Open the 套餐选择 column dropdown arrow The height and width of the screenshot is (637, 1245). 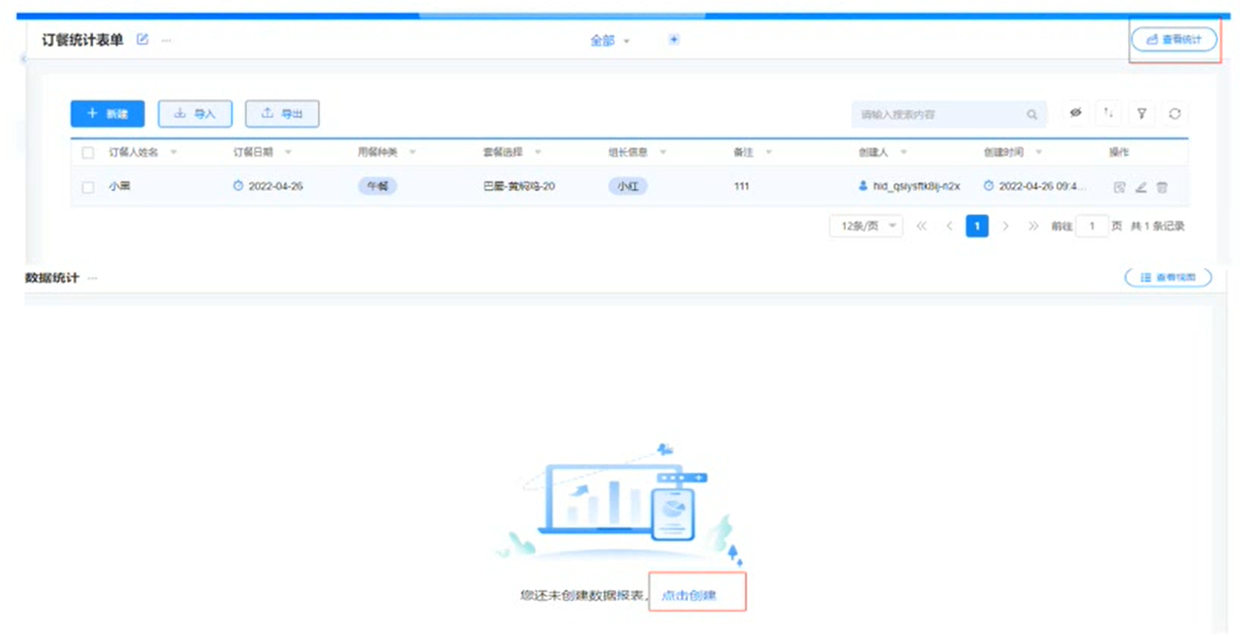(x=538, y=152)
